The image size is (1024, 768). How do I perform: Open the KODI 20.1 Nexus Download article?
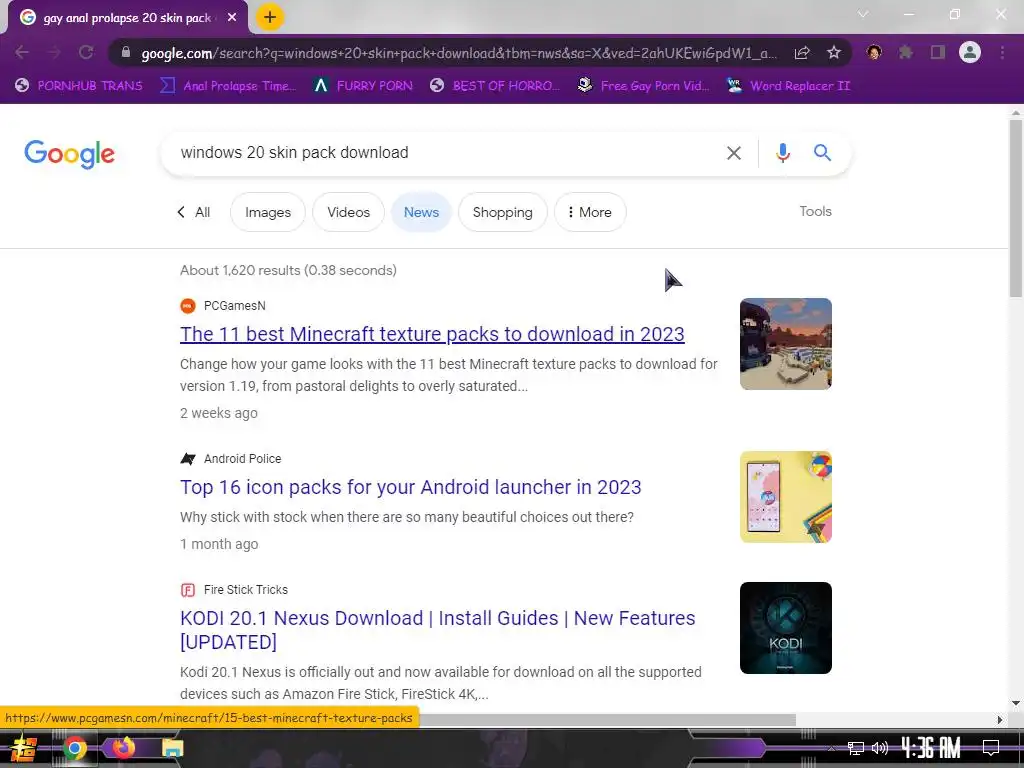tap(438, 630)
